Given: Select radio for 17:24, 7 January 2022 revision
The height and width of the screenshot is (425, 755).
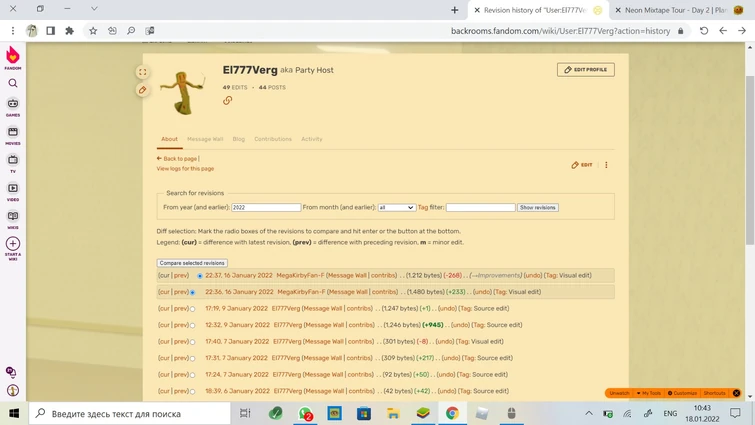Looking at the screenshot, I should click(x=193, y=375).
